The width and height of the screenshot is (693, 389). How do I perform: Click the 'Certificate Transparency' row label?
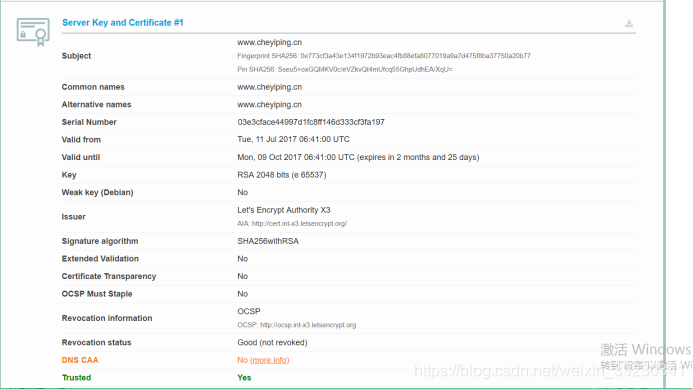109,276
